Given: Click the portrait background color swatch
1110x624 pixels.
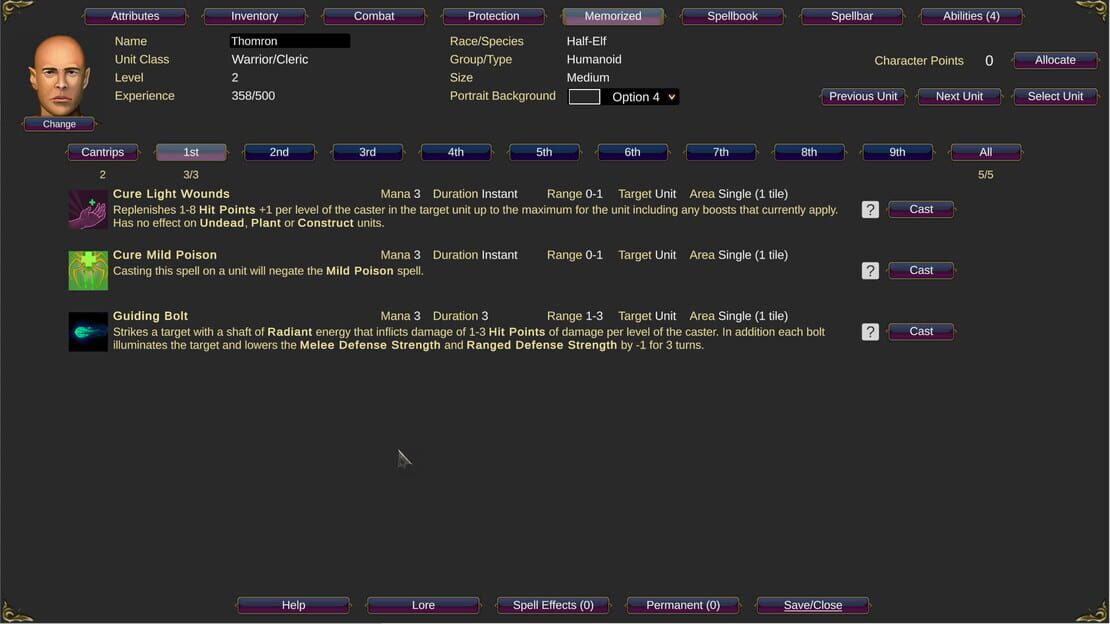Looking at the screenshot, I should [x=585, y=97].
